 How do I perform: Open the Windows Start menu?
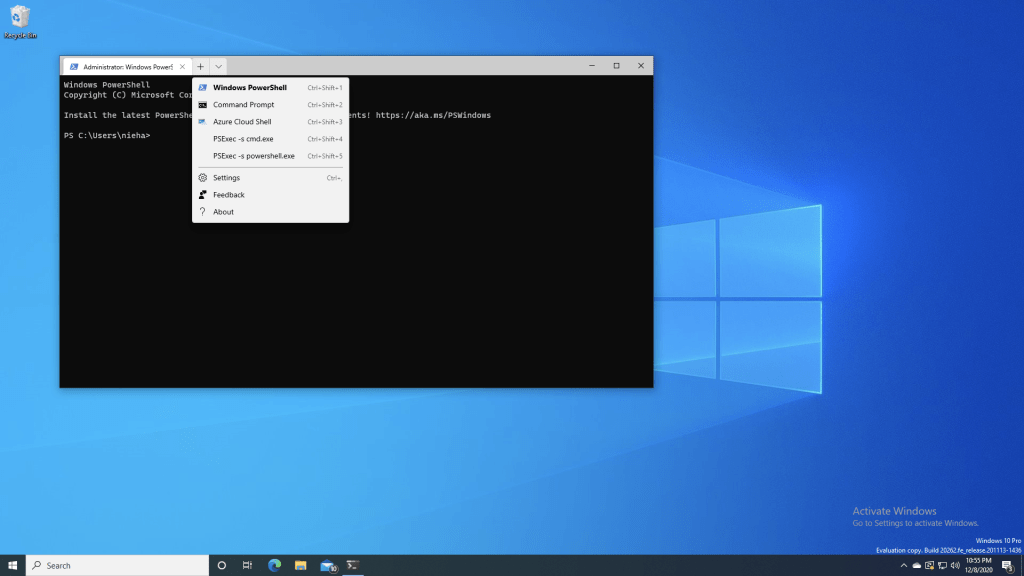13,565
